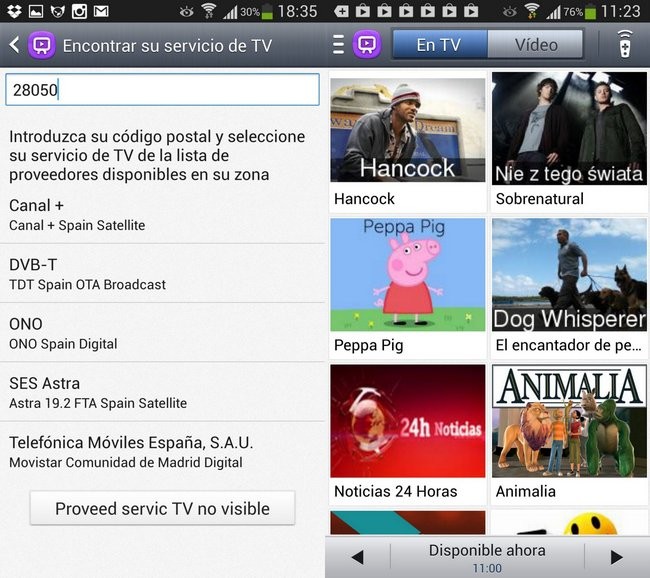Focus the postal code field with 28050
Screen dimensions: 650x578
[x=162, y=90]
